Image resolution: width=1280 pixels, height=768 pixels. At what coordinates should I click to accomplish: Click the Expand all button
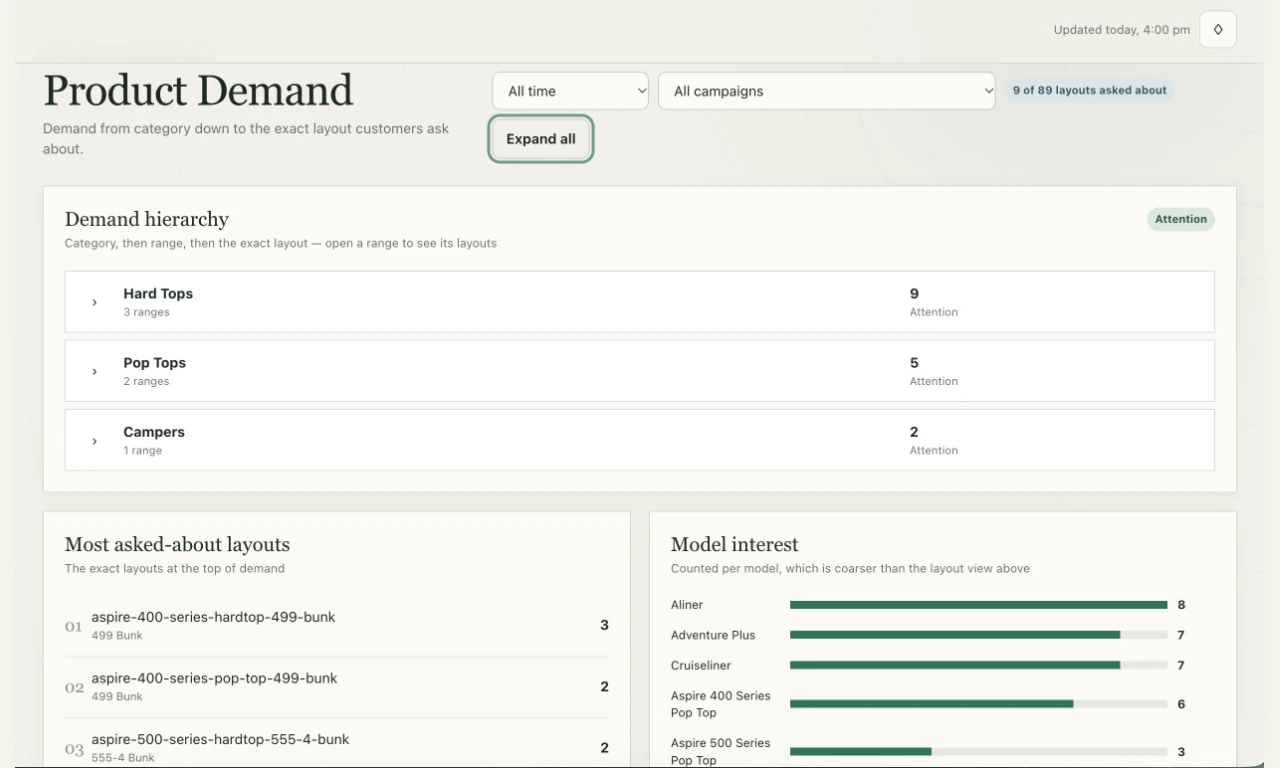[x=541, y=139]
